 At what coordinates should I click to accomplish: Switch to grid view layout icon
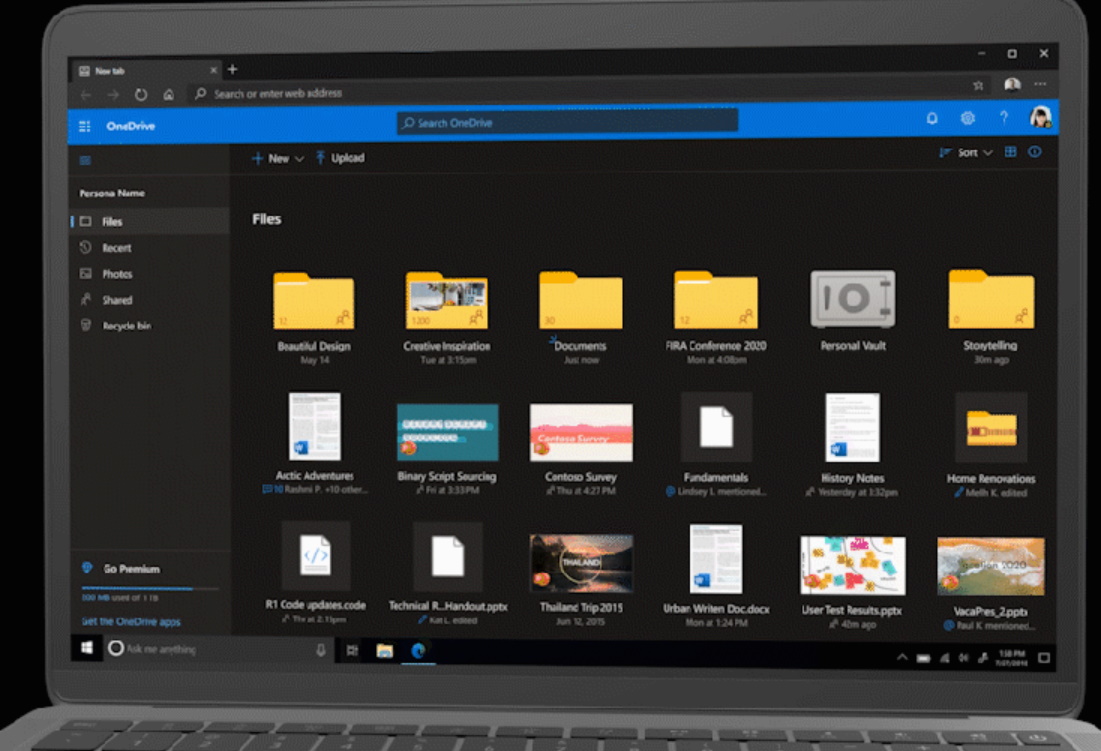1010,152
